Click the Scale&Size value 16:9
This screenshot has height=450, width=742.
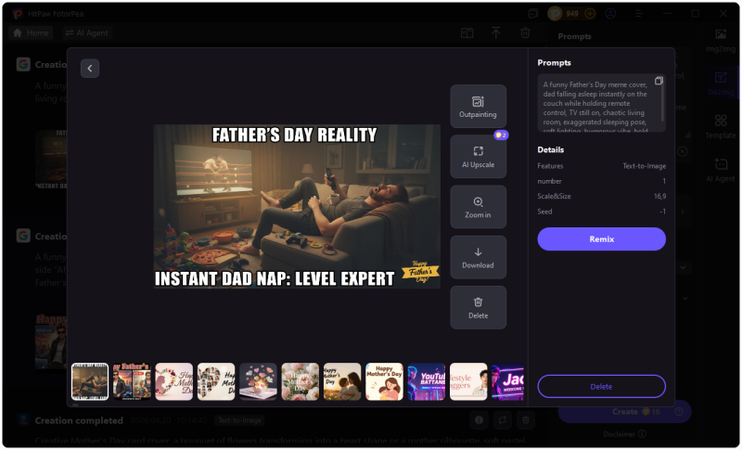click(x=660, y=196)
